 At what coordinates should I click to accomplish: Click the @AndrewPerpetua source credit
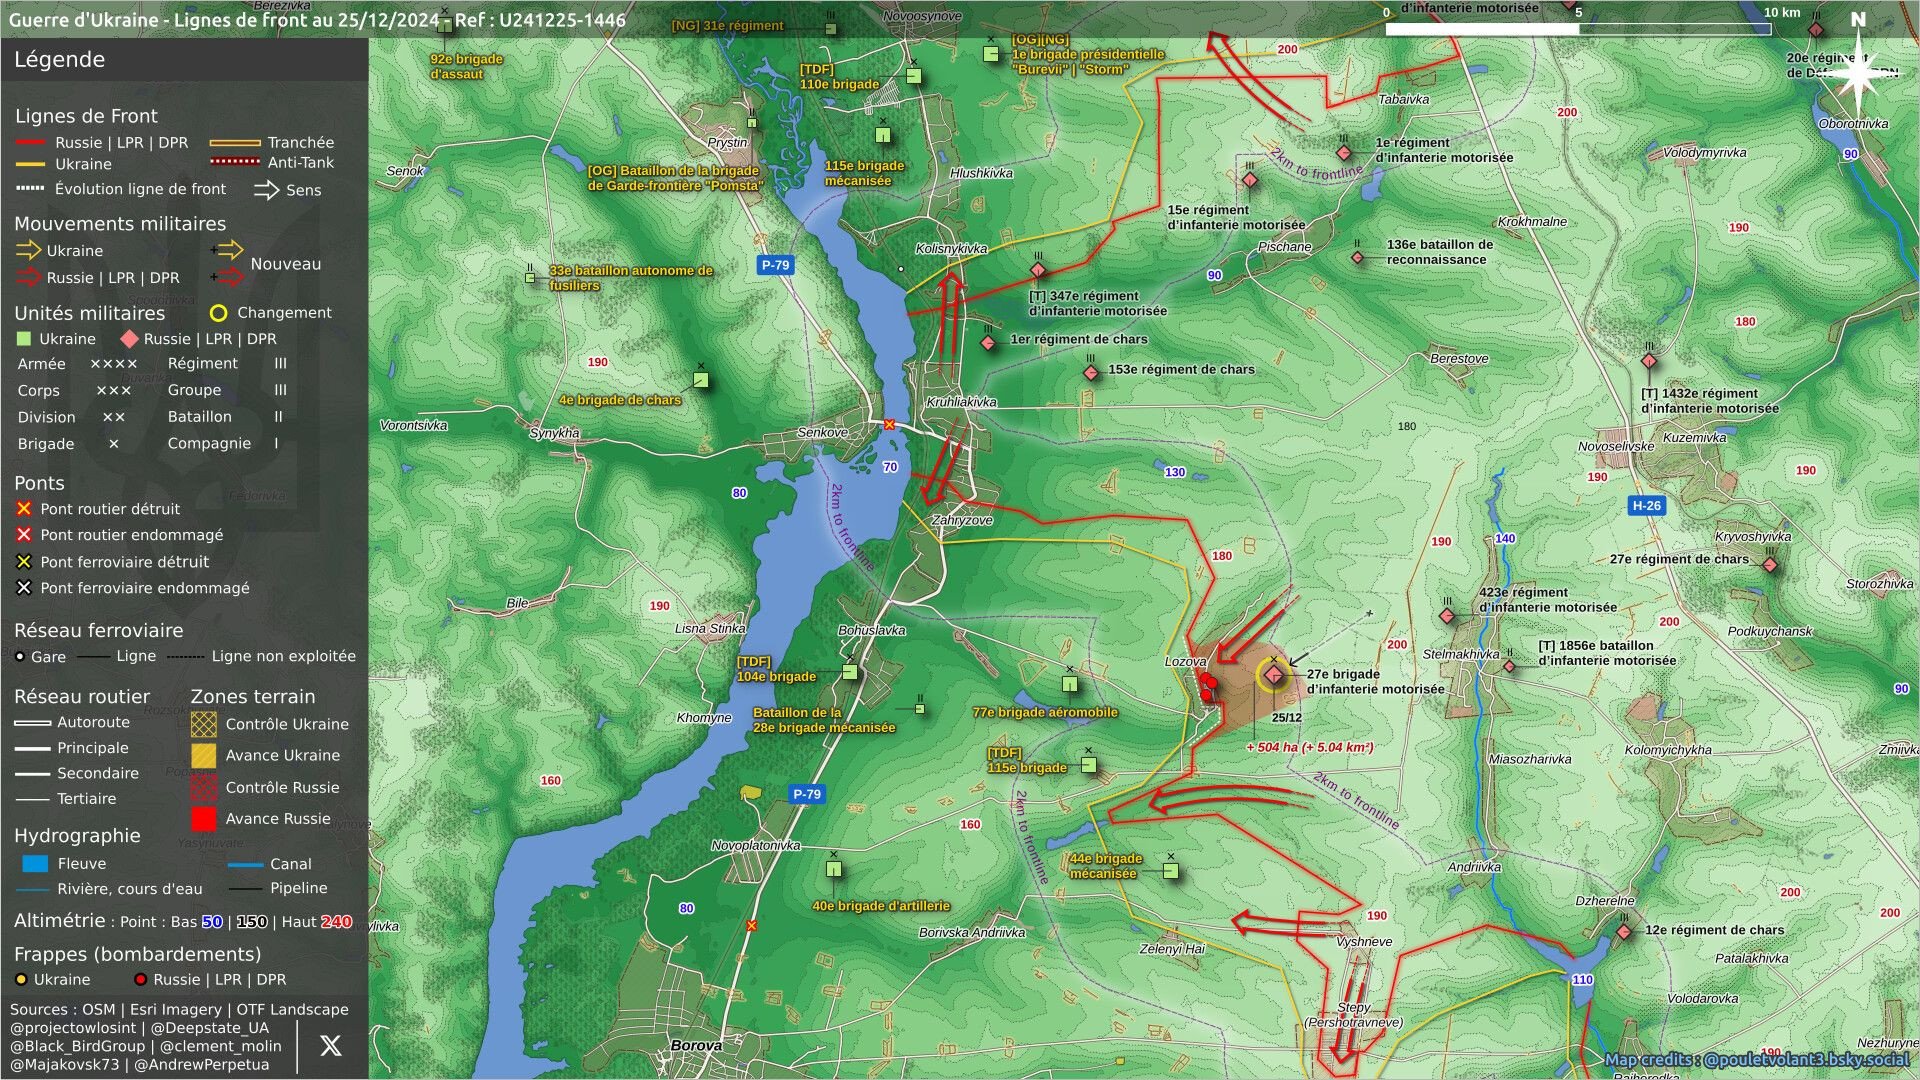pos(201,1065)
